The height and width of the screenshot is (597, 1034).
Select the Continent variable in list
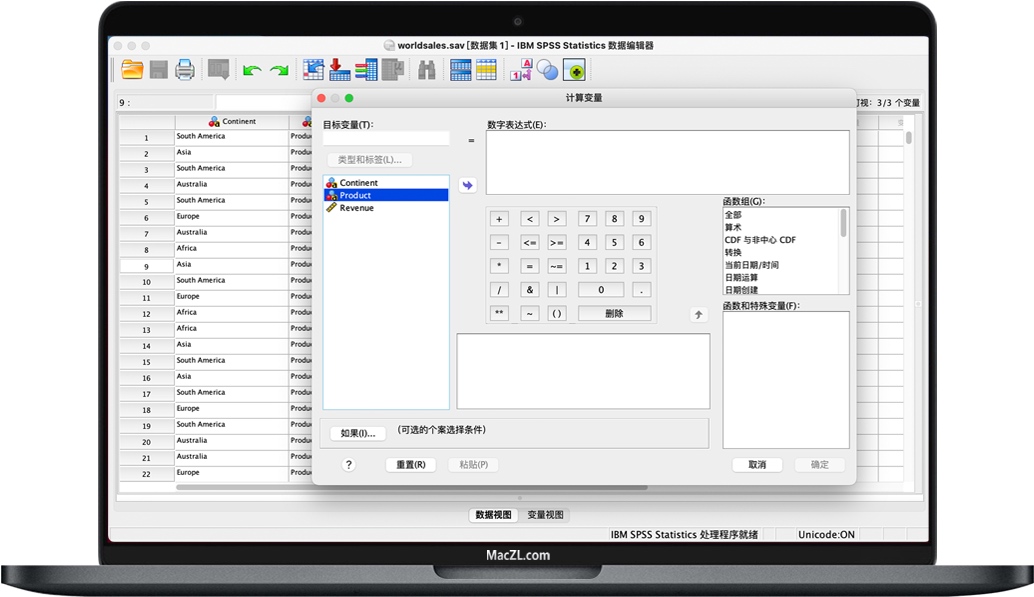click(x=358, y=183)
